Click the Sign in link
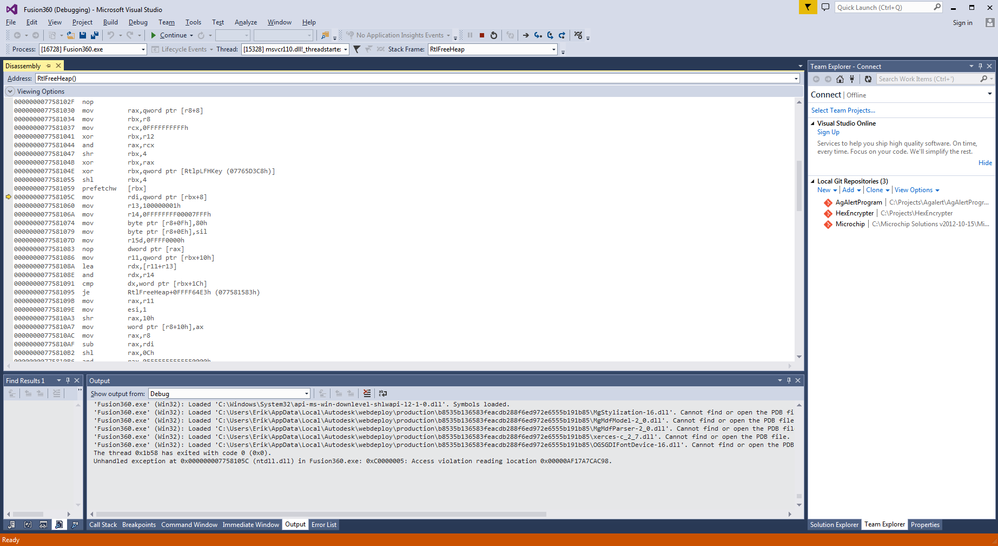Image resolution: width=998 pixels, height=546 pixels. click(962, 23)
